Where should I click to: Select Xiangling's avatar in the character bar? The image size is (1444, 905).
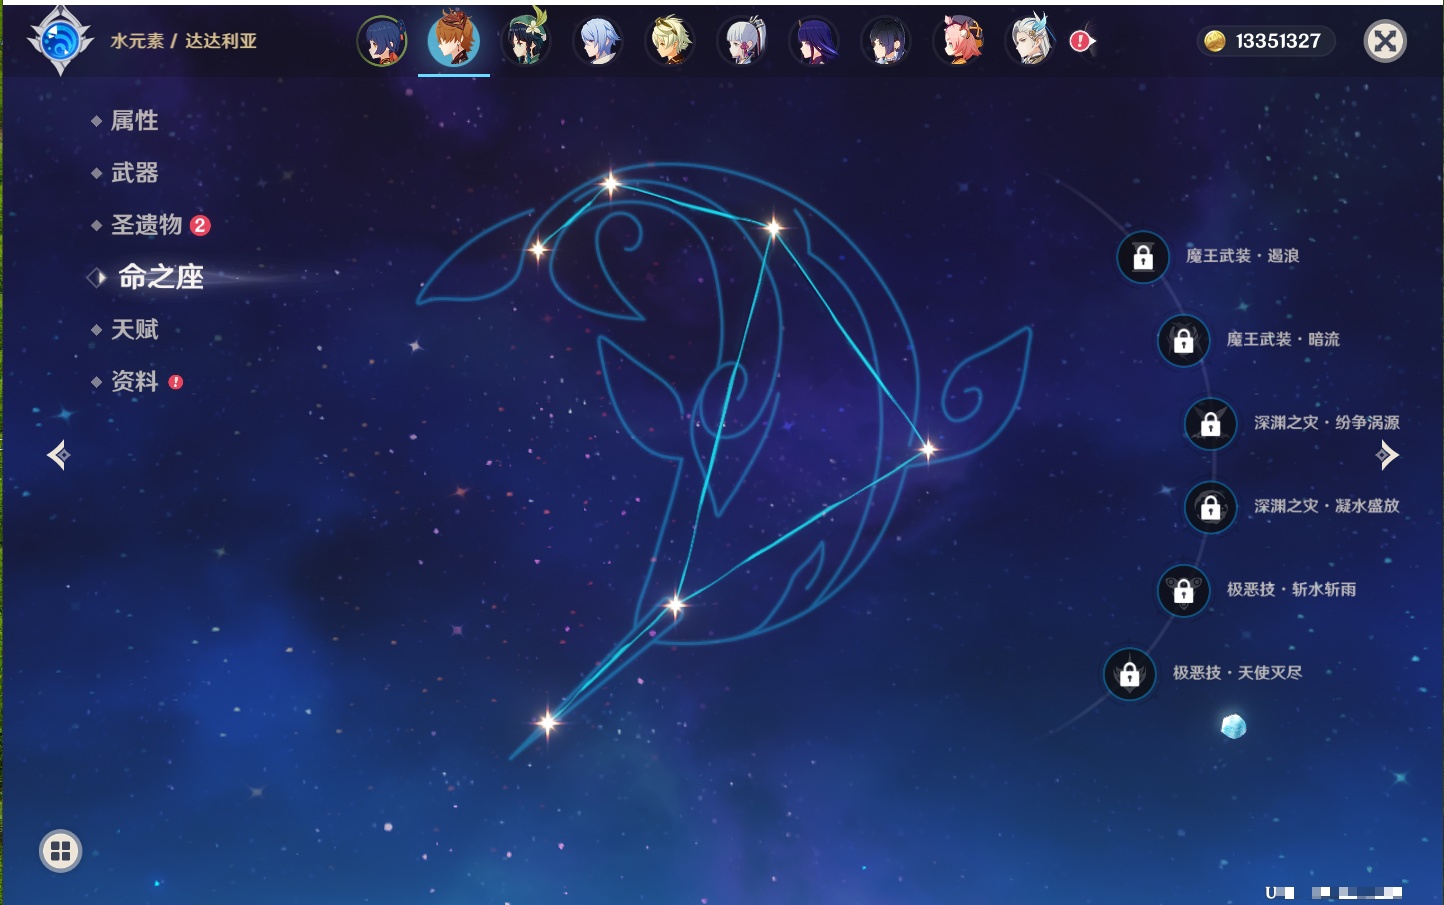point(382,42)
